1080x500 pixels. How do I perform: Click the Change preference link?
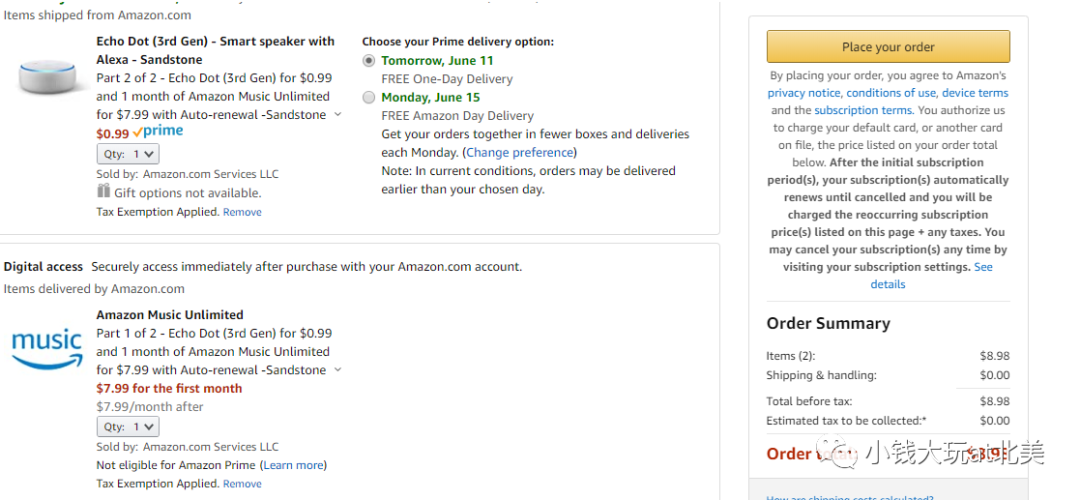pyautogui.click(x=519, y=152)
